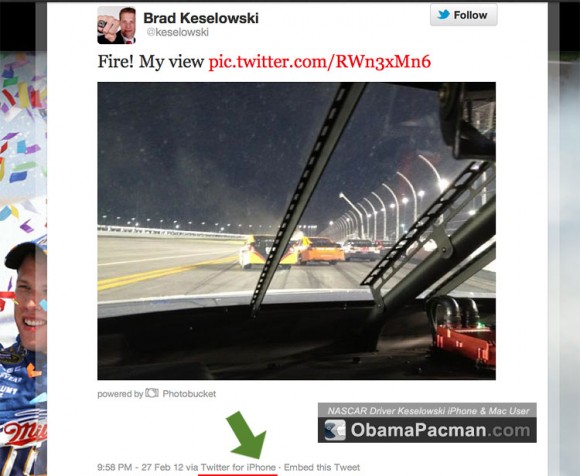580x476 pixels.
Task: Open the Twitter for iPhone link
Action: (x=238, y=467)
